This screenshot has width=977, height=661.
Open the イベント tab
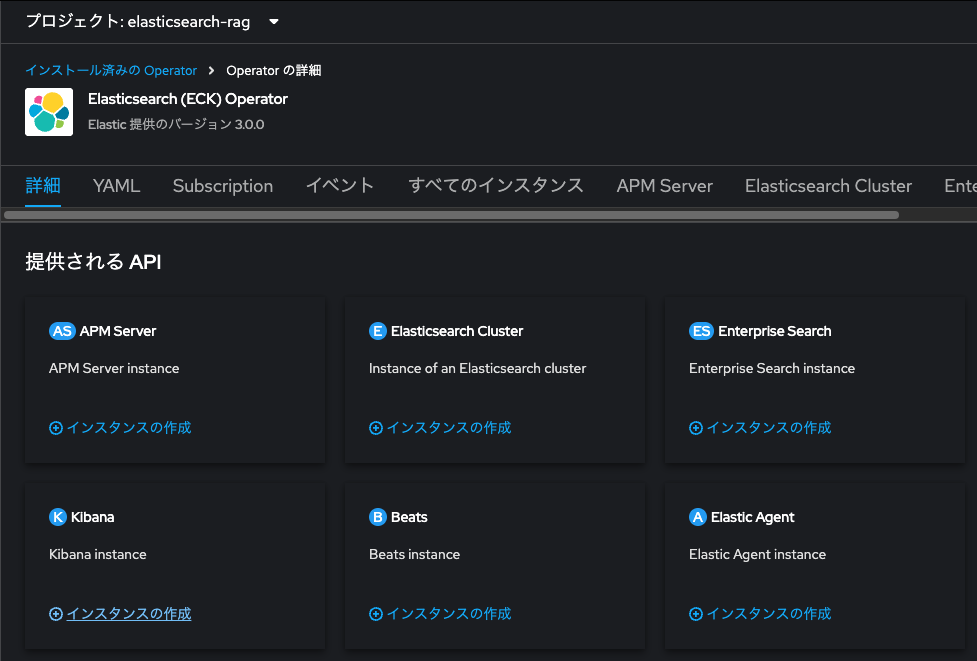tap(340, 186)
